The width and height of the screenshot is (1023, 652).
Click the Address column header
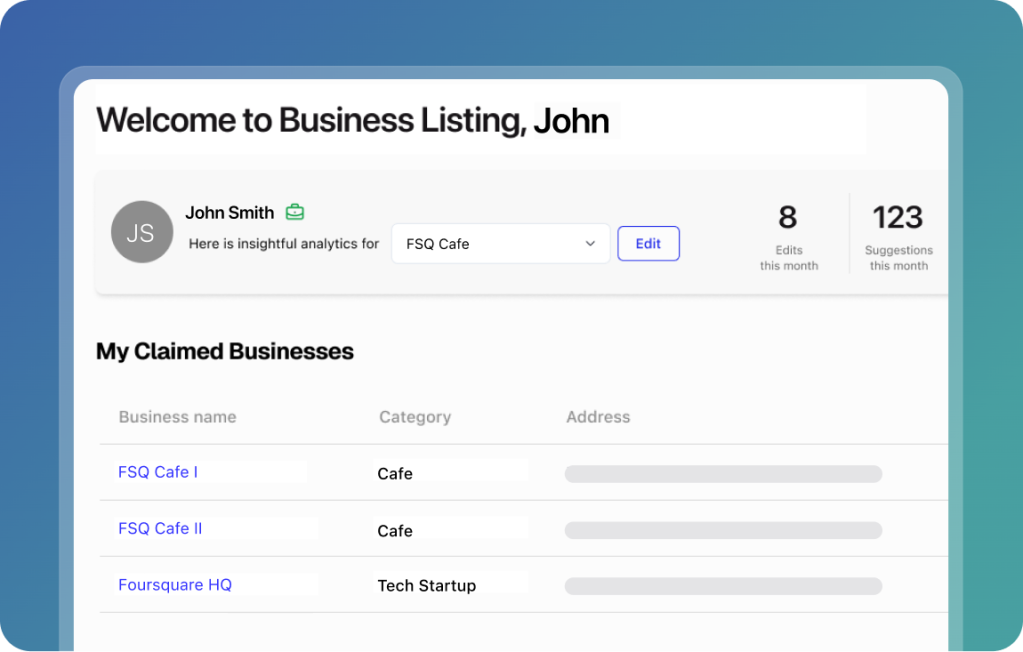pyautogui.click(x=598, y=417)
